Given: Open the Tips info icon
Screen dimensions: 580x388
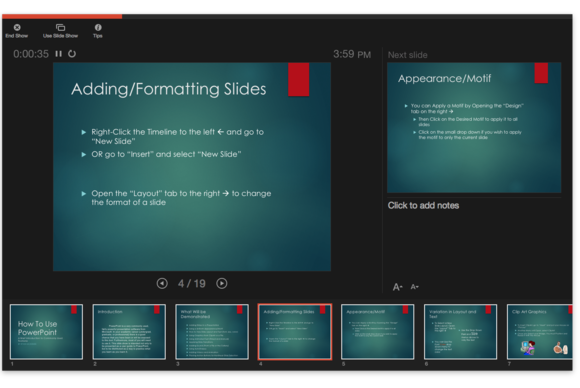Looking at the screenshot, I should point(98,27).
